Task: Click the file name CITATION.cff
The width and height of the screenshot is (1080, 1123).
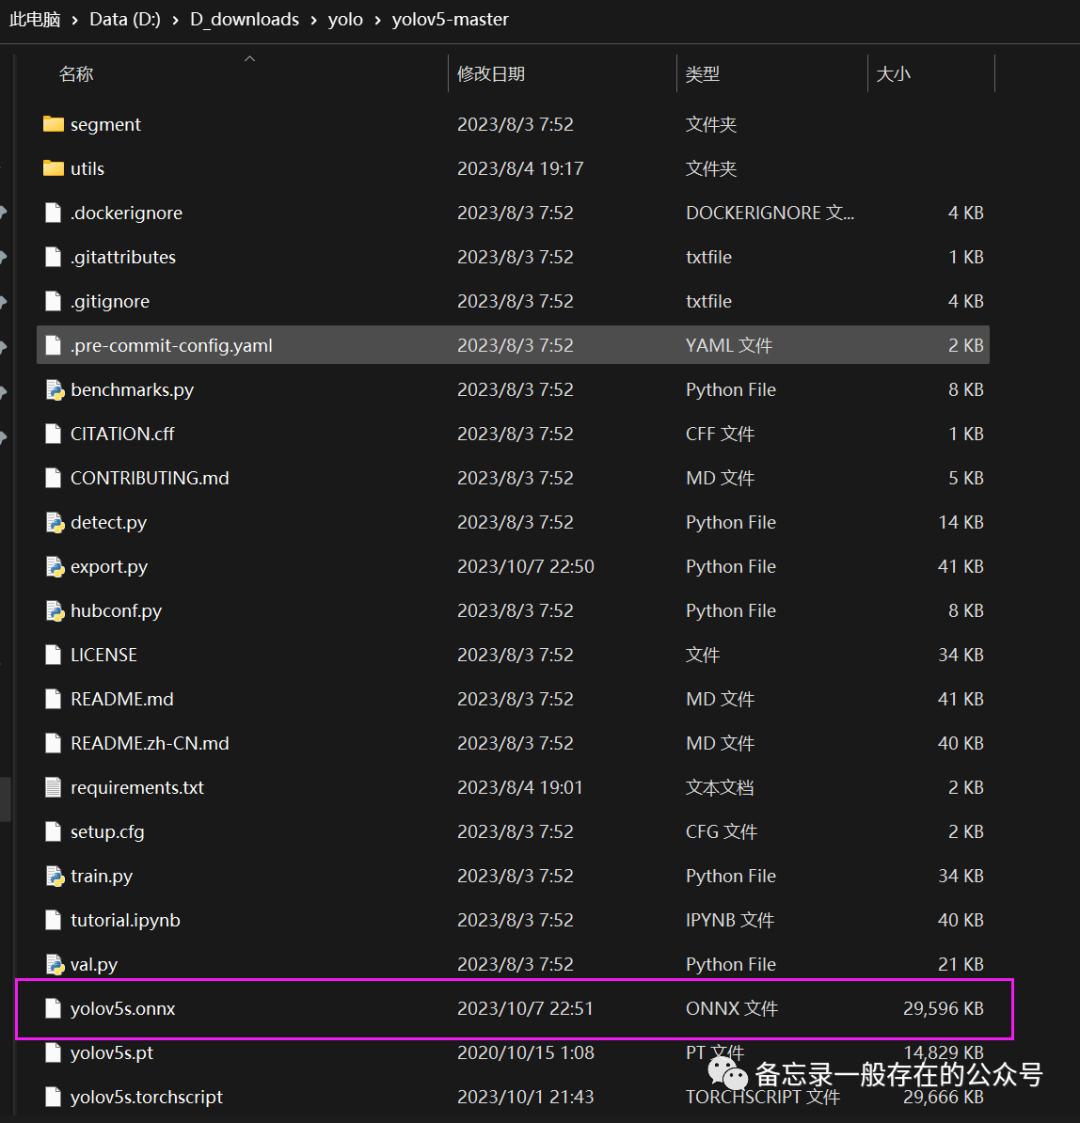Action: click(x=122, y=434)
